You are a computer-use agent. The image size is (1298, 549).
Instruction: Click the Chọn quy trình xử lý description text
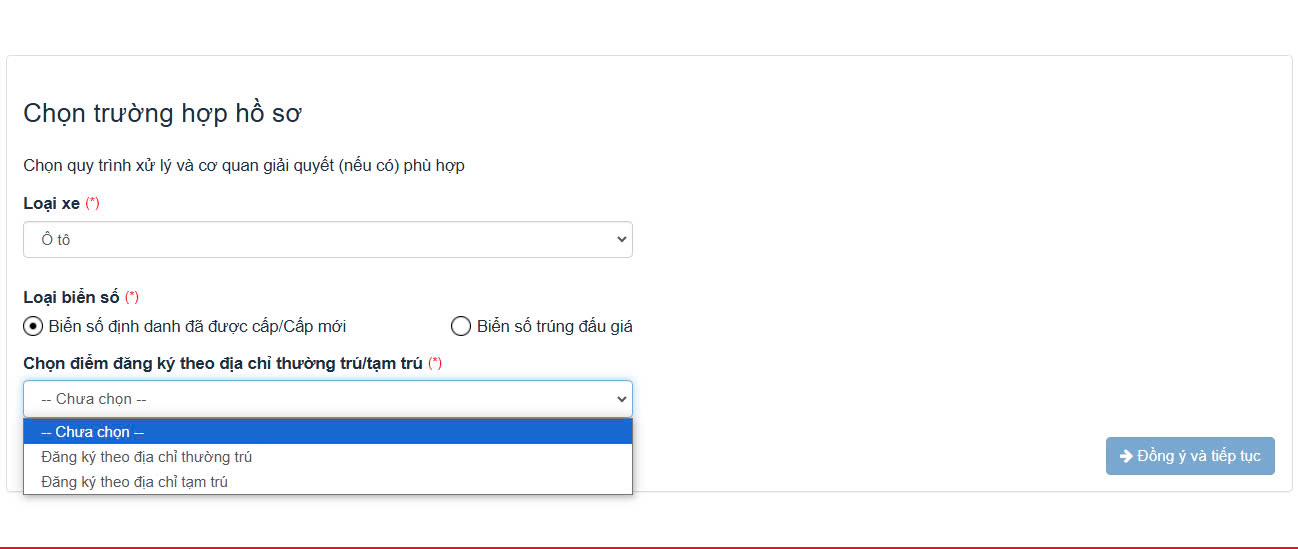tap(244, 165)
